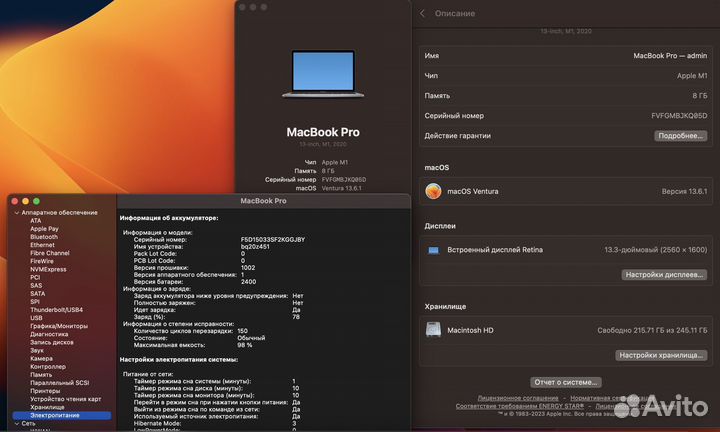720x432 pixels.
Task: Select Fibre Channel in the sidebar
Action: [50, 253]
